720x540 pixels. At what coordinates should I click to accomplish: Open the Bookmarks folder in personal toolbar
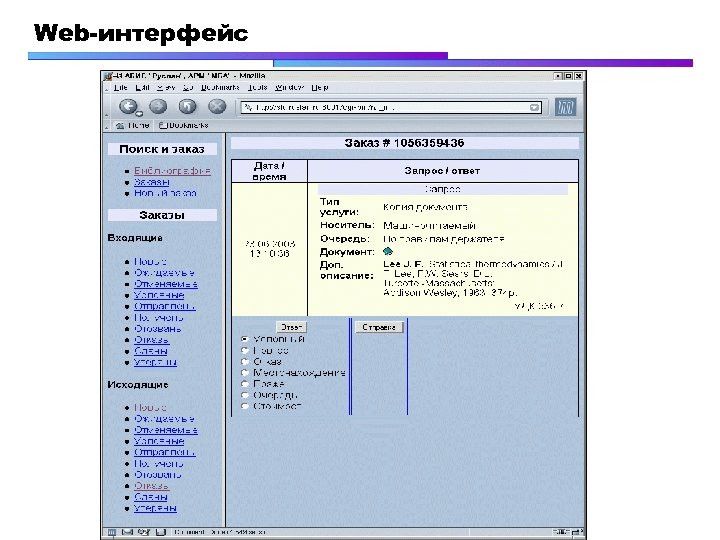[184, 125]
